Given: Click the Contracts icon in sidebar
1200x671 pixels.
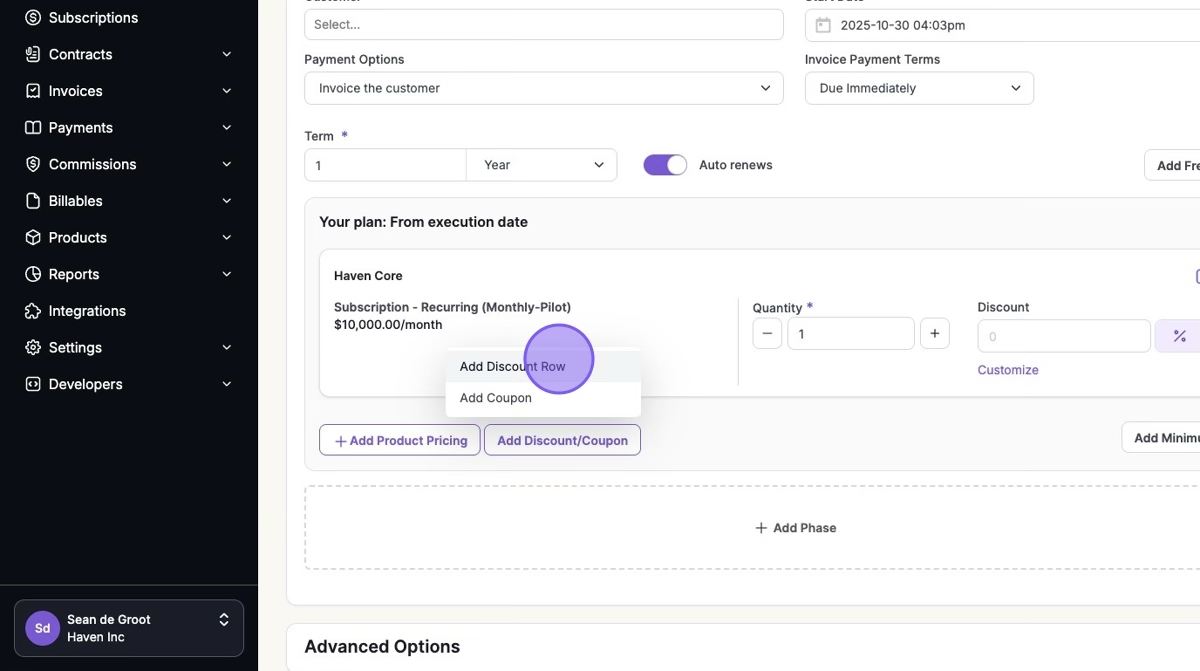Looking at the screenshot, I should (33, 54).
